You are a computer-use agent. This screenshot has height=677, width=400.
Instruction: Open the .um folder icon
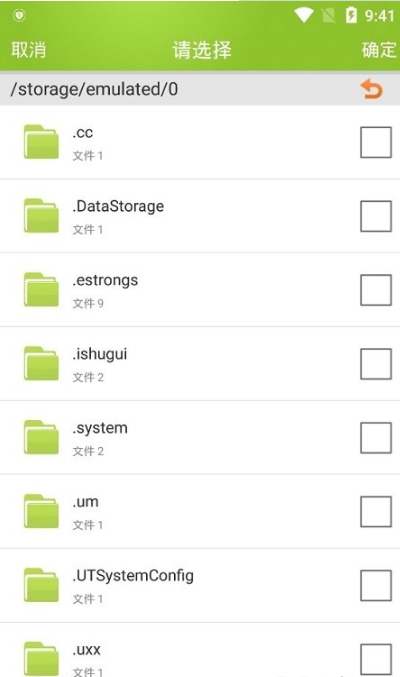tap(41, 511)
